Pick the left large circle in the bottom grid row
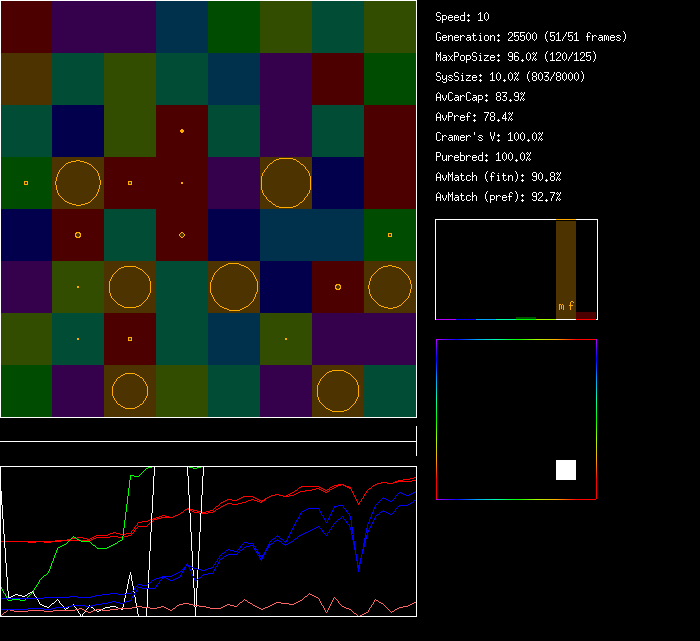This screenshot has height=641, width=700. pyautogui.click(x=130, y=391)
